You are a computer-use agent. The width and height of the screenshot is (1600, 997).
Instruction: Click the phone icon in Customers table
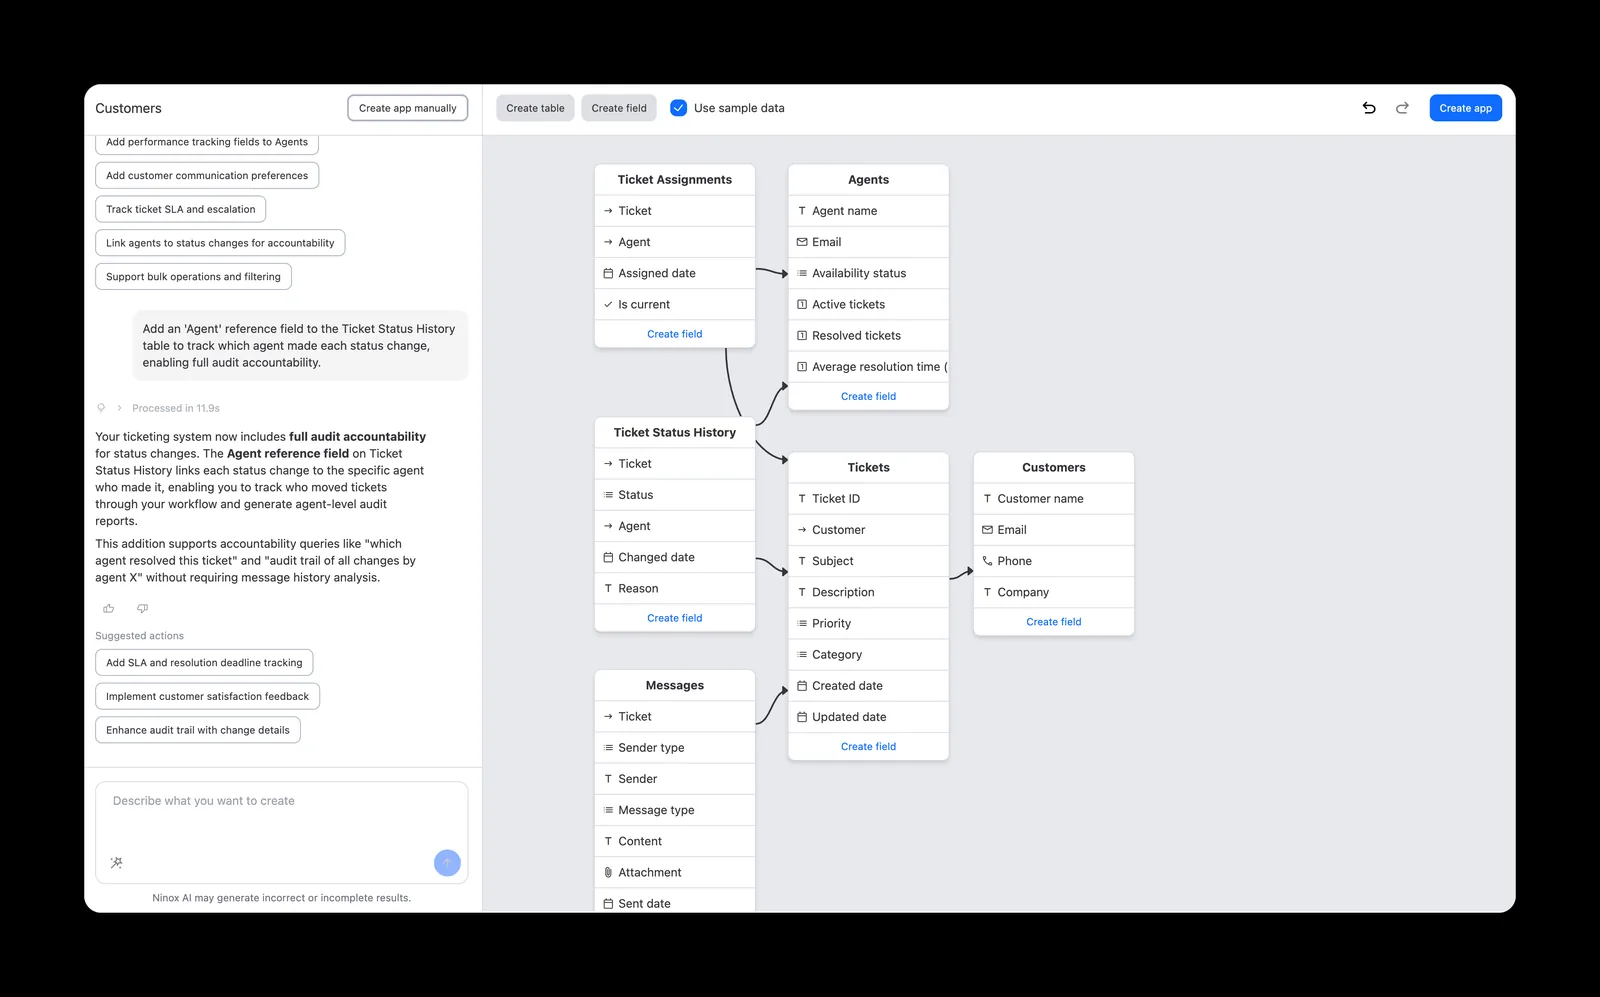pos(987,561)
